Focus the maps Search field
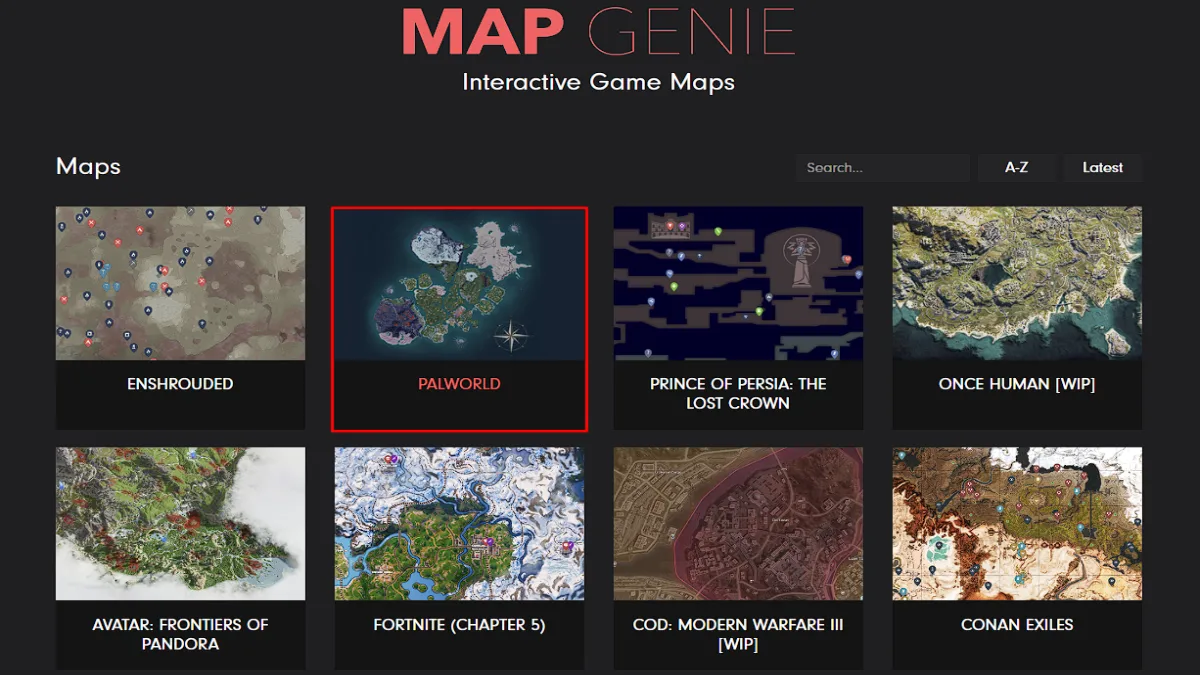Image resolution: width=1200 pixels, height=675 pixels. click(x=883, y=168)
